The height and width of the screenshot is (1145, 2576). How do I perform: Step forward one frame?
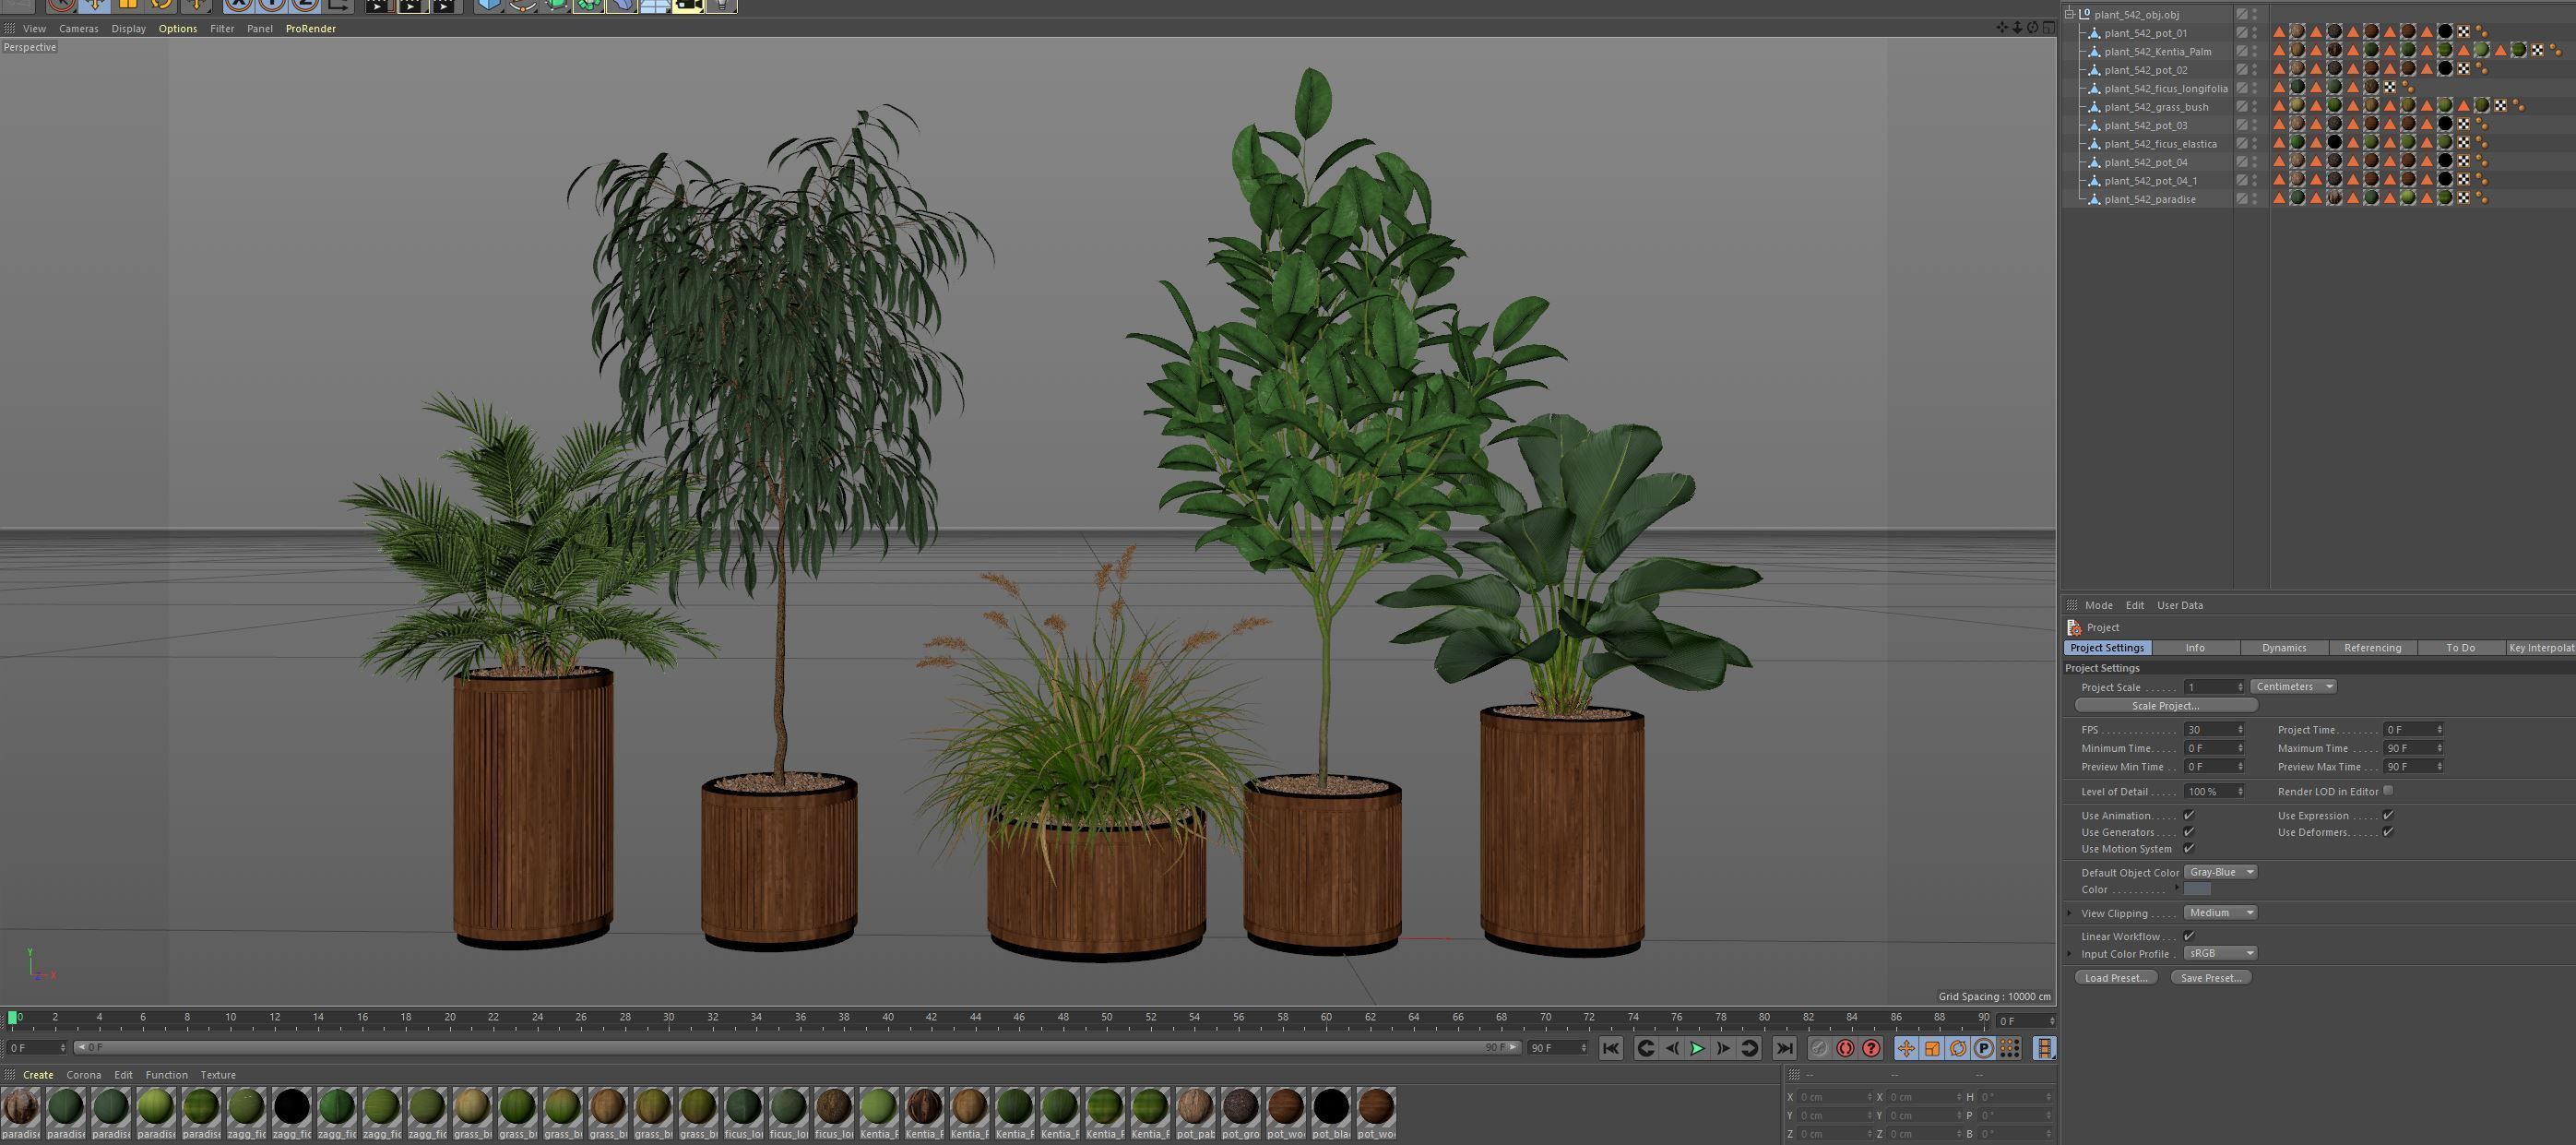tap(1723, 1048)
